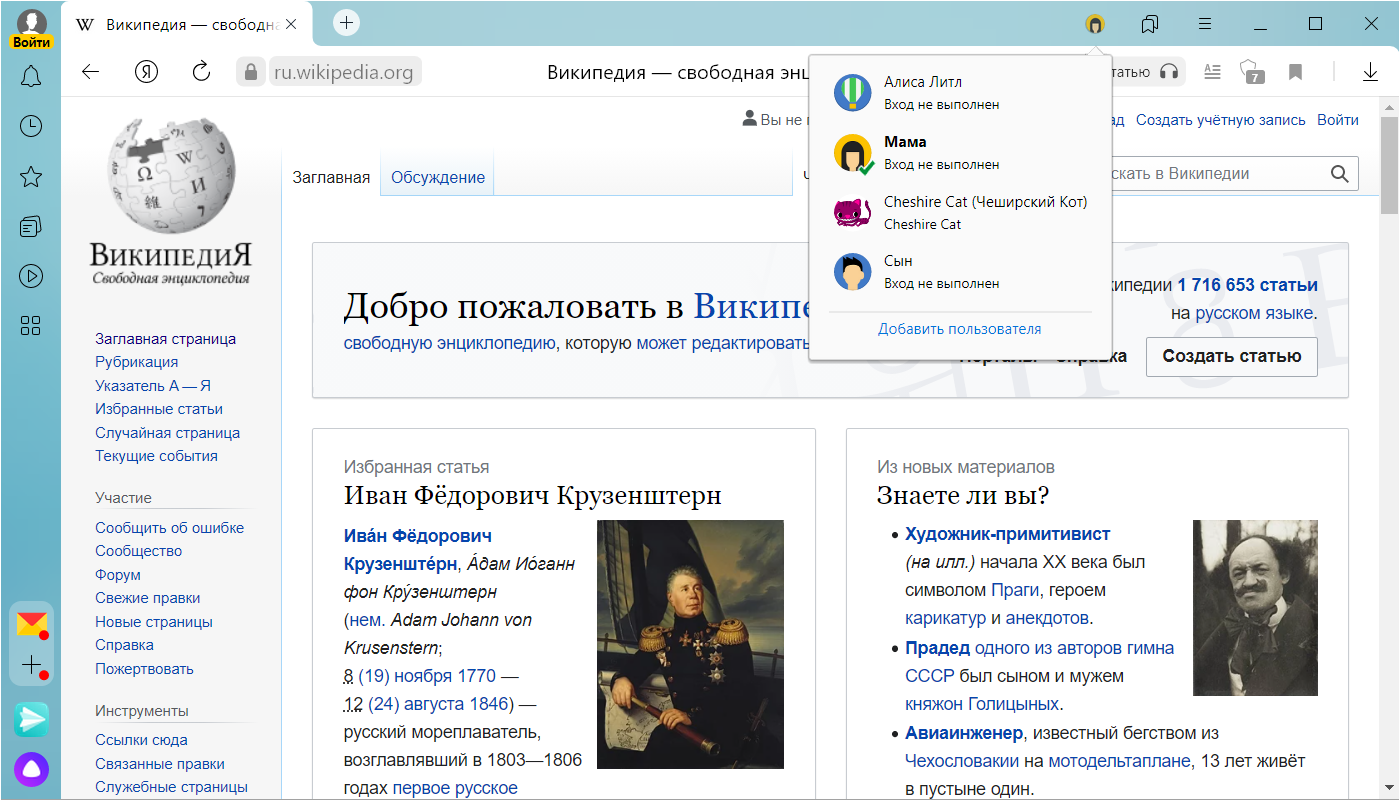Click the padlock site security icon
The image size is (1400, 800).
[x=250, y=72]
